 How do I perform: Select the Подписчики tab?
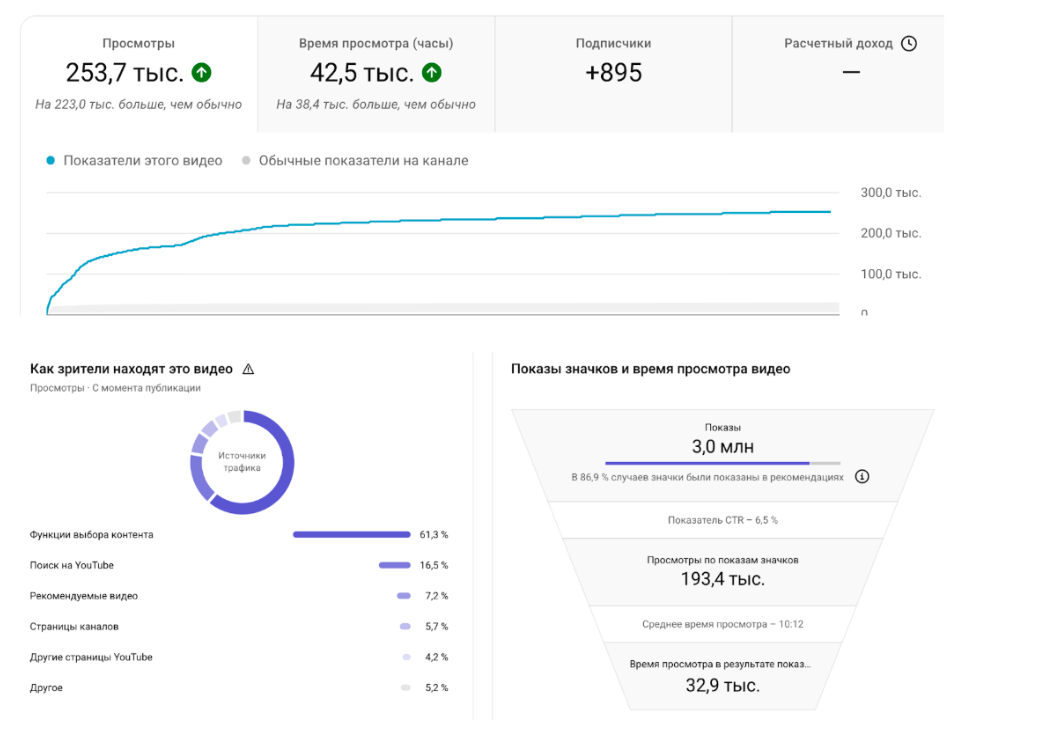613,74
